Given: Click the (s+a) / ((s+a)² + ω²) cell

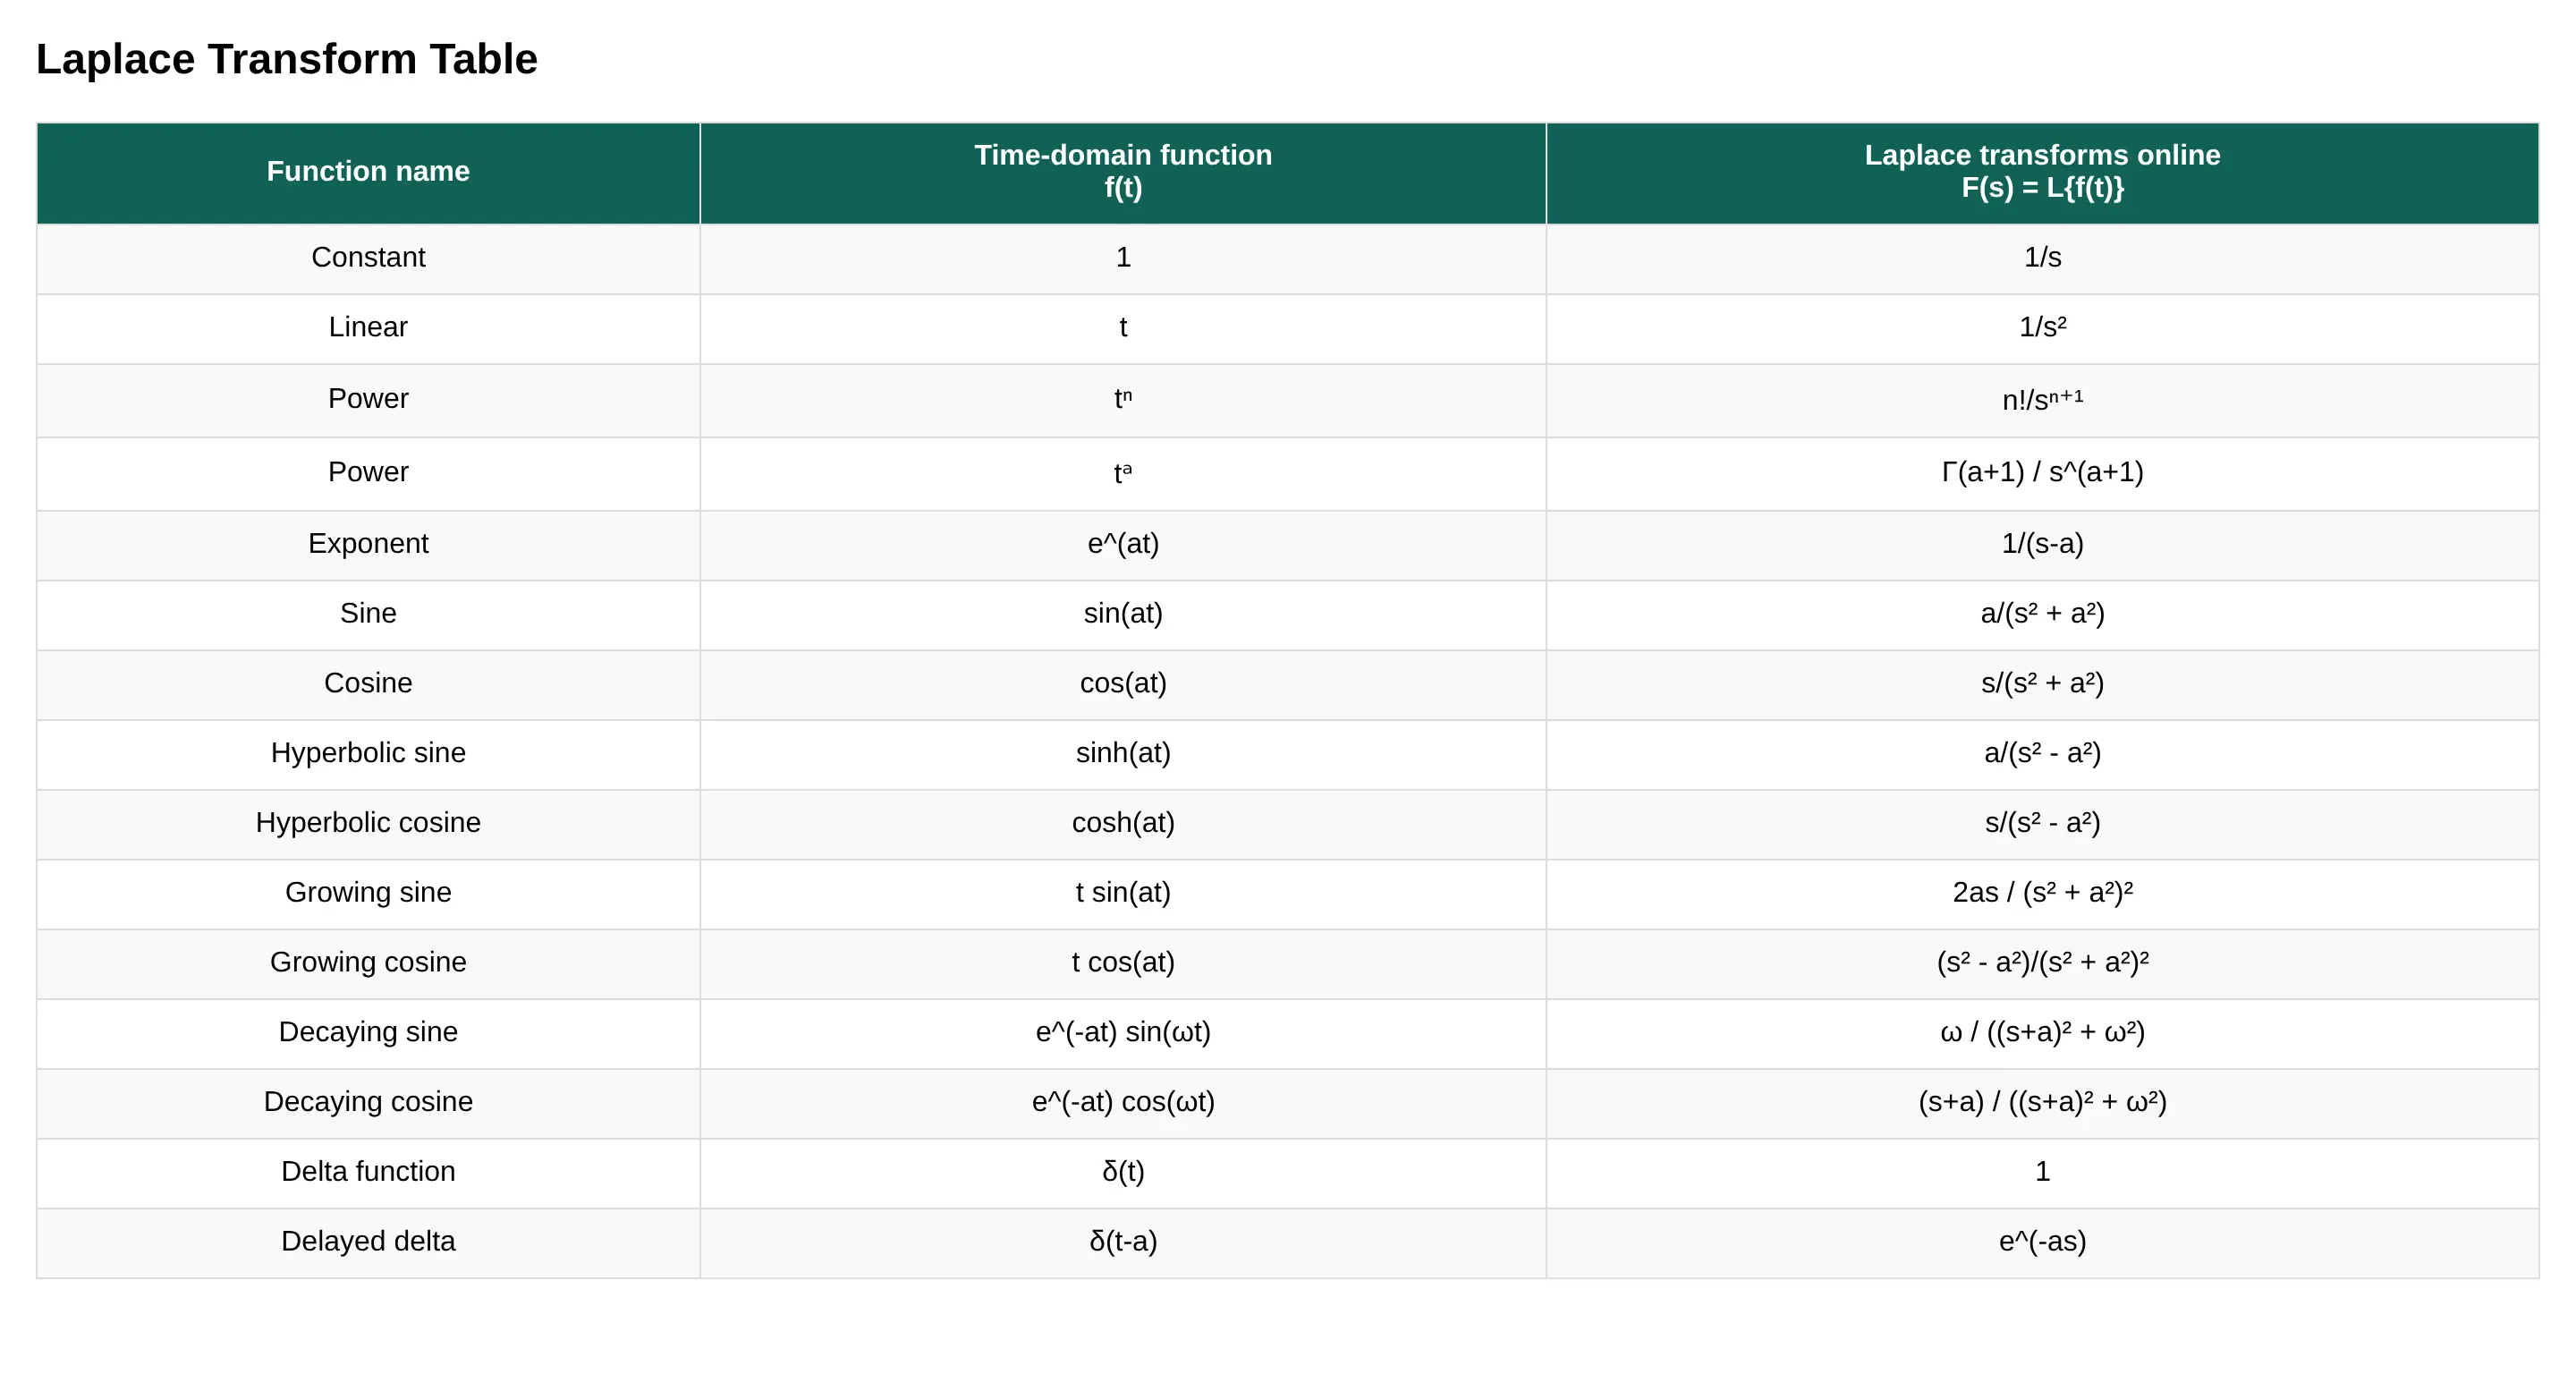Looking at the screenshot, I should click(2041, 1102).
